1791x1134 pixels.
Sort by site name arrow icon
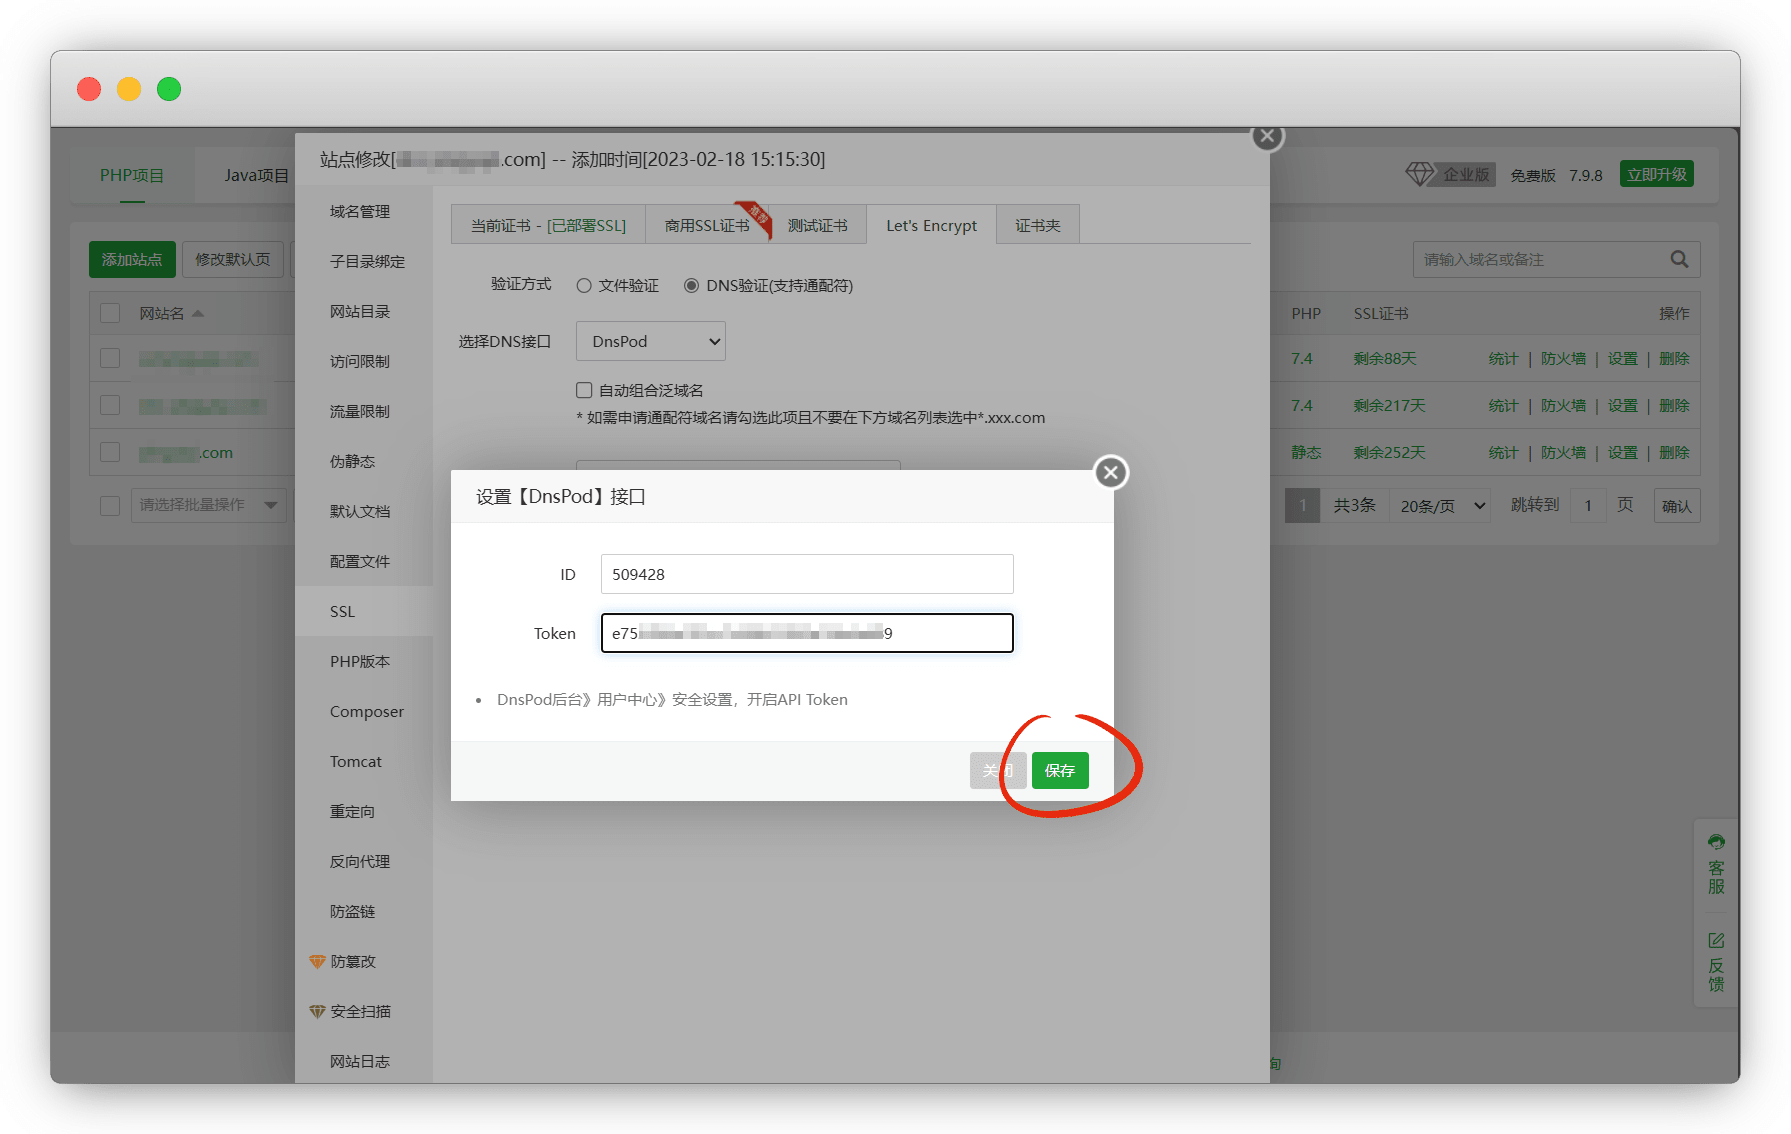[x=198, y=314]
